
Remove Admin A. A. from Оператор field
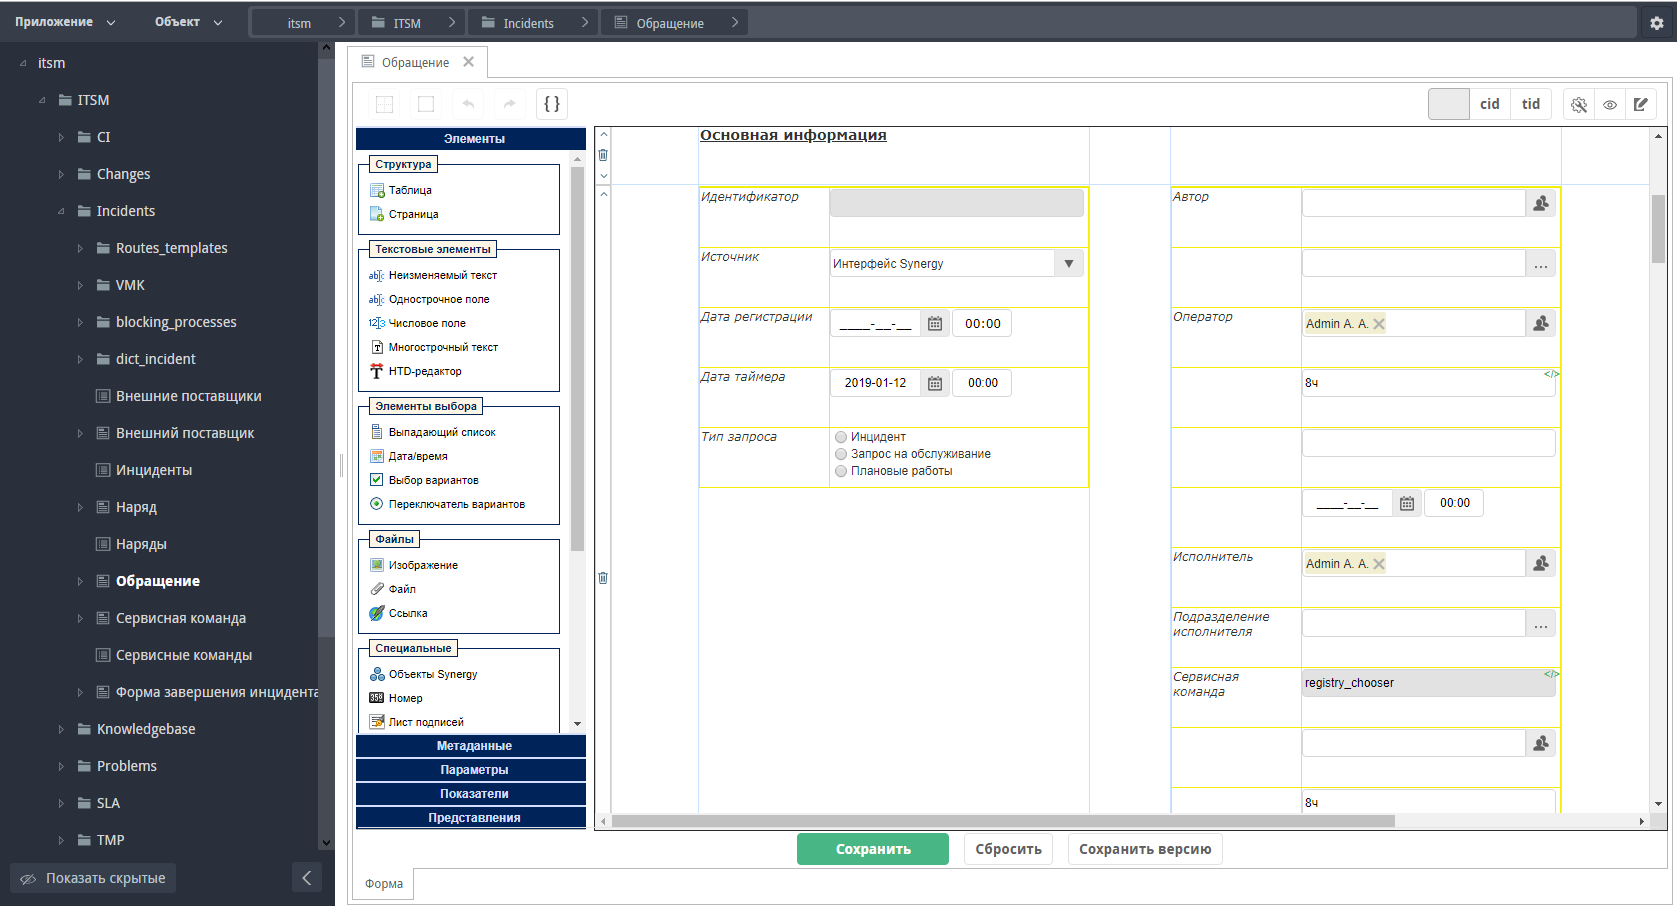pyautogui.click(x=1379, y=323)
